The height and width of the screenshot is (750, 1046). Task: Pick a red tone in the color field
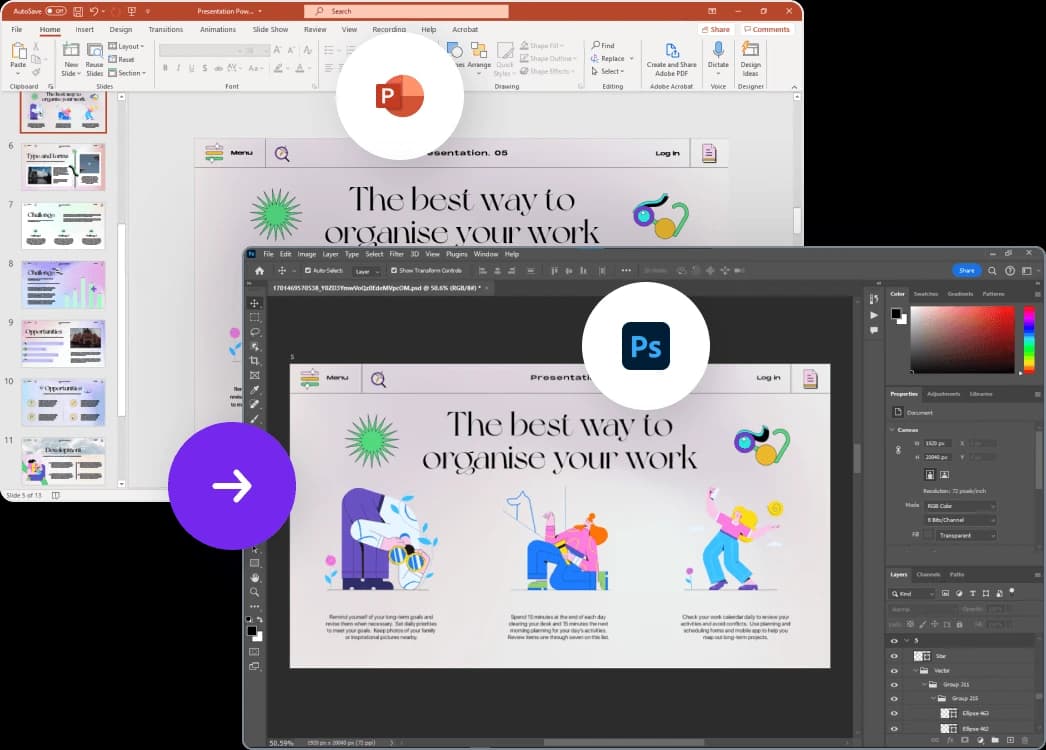pyautogui.click(x=963, y=340)
